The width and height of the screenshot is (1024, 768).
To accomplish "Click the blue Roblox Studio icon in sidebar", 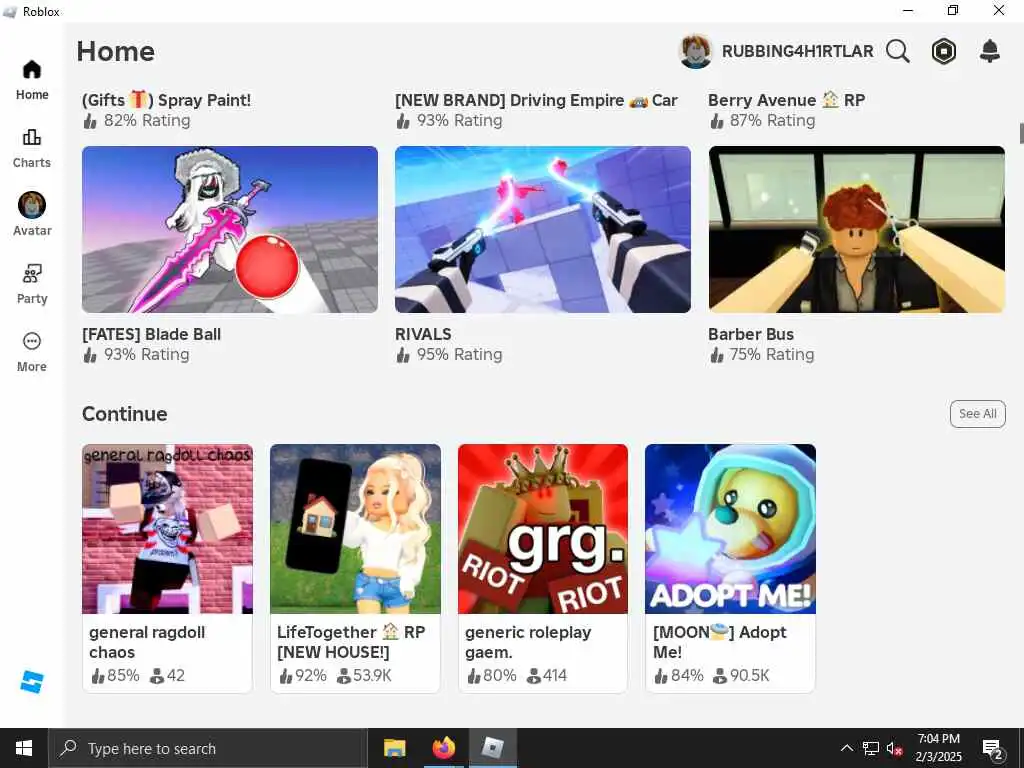I will [x=31, y=682].
